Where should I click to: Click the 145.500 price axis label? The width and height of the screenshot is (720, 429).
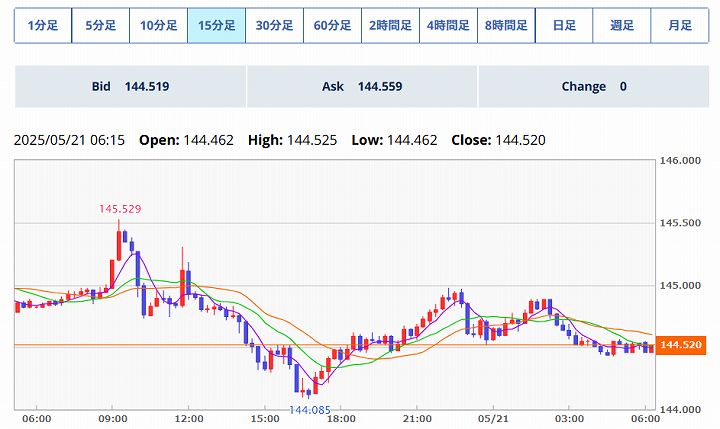click(x=681, y=223)
